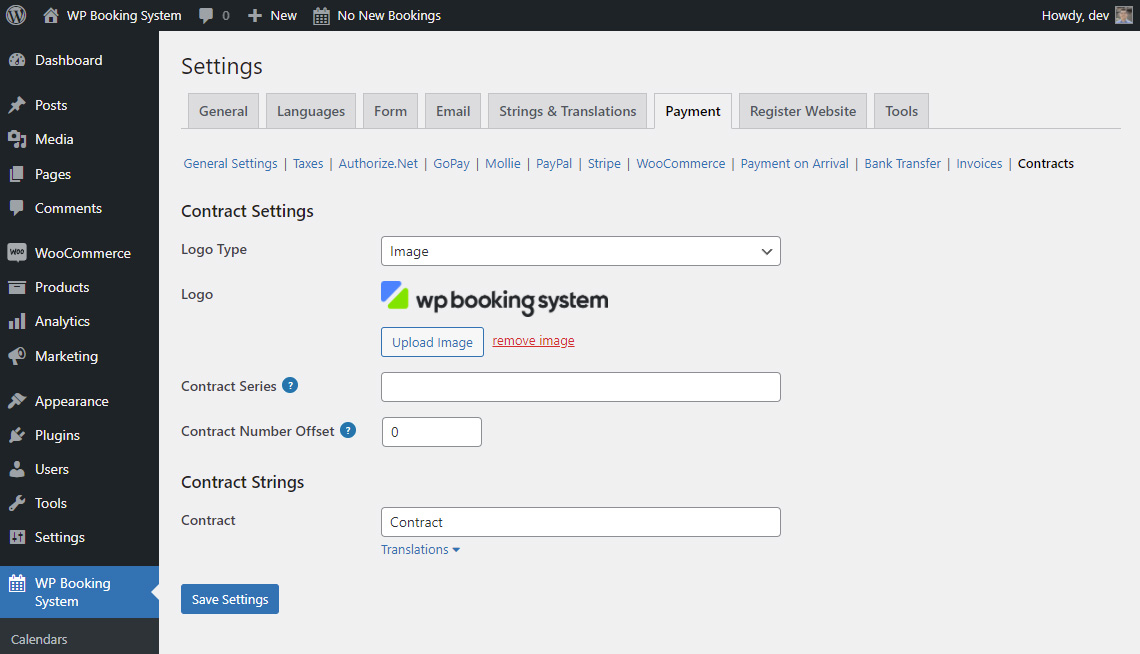Click the Tools wrench icon in sidebar

coord(17,503)
